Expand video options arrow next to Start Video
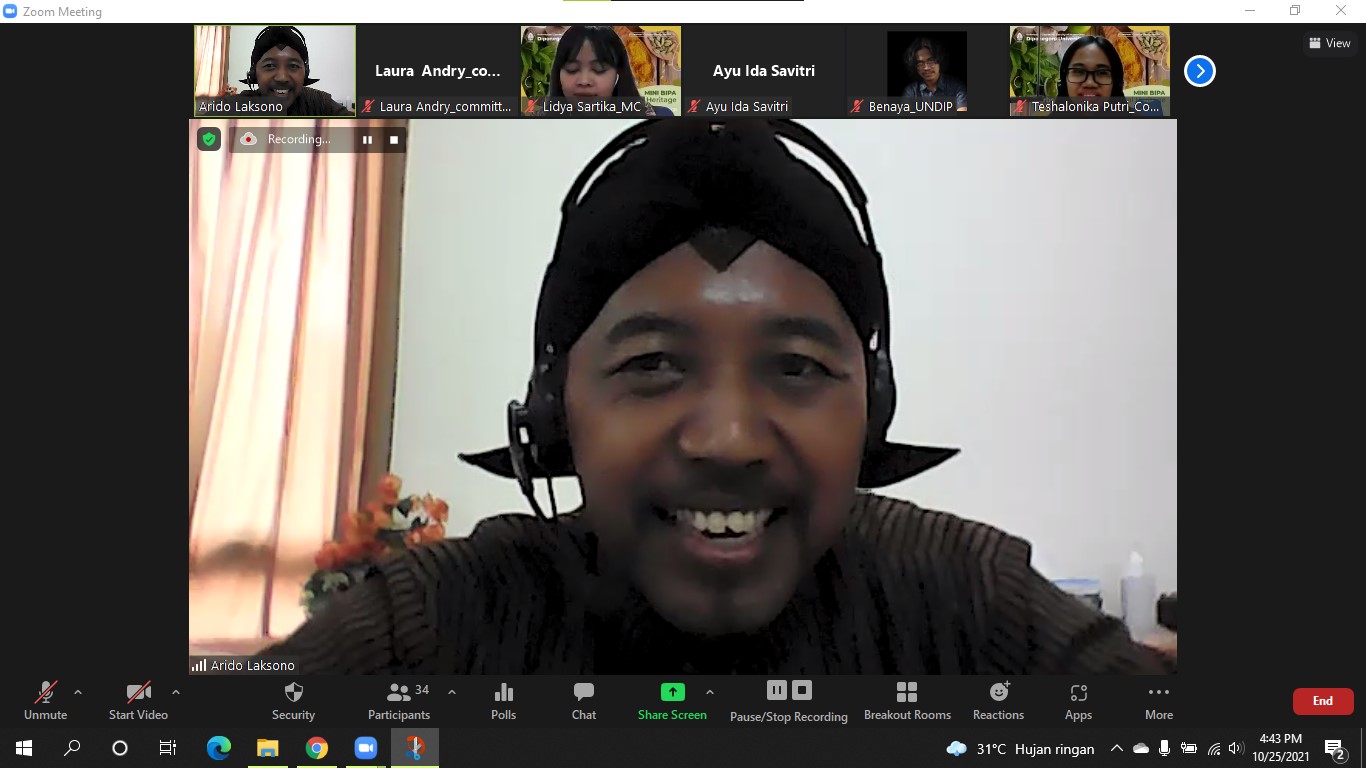The width and height of the screenshot is (1366, 768). [x=176, y=692]
